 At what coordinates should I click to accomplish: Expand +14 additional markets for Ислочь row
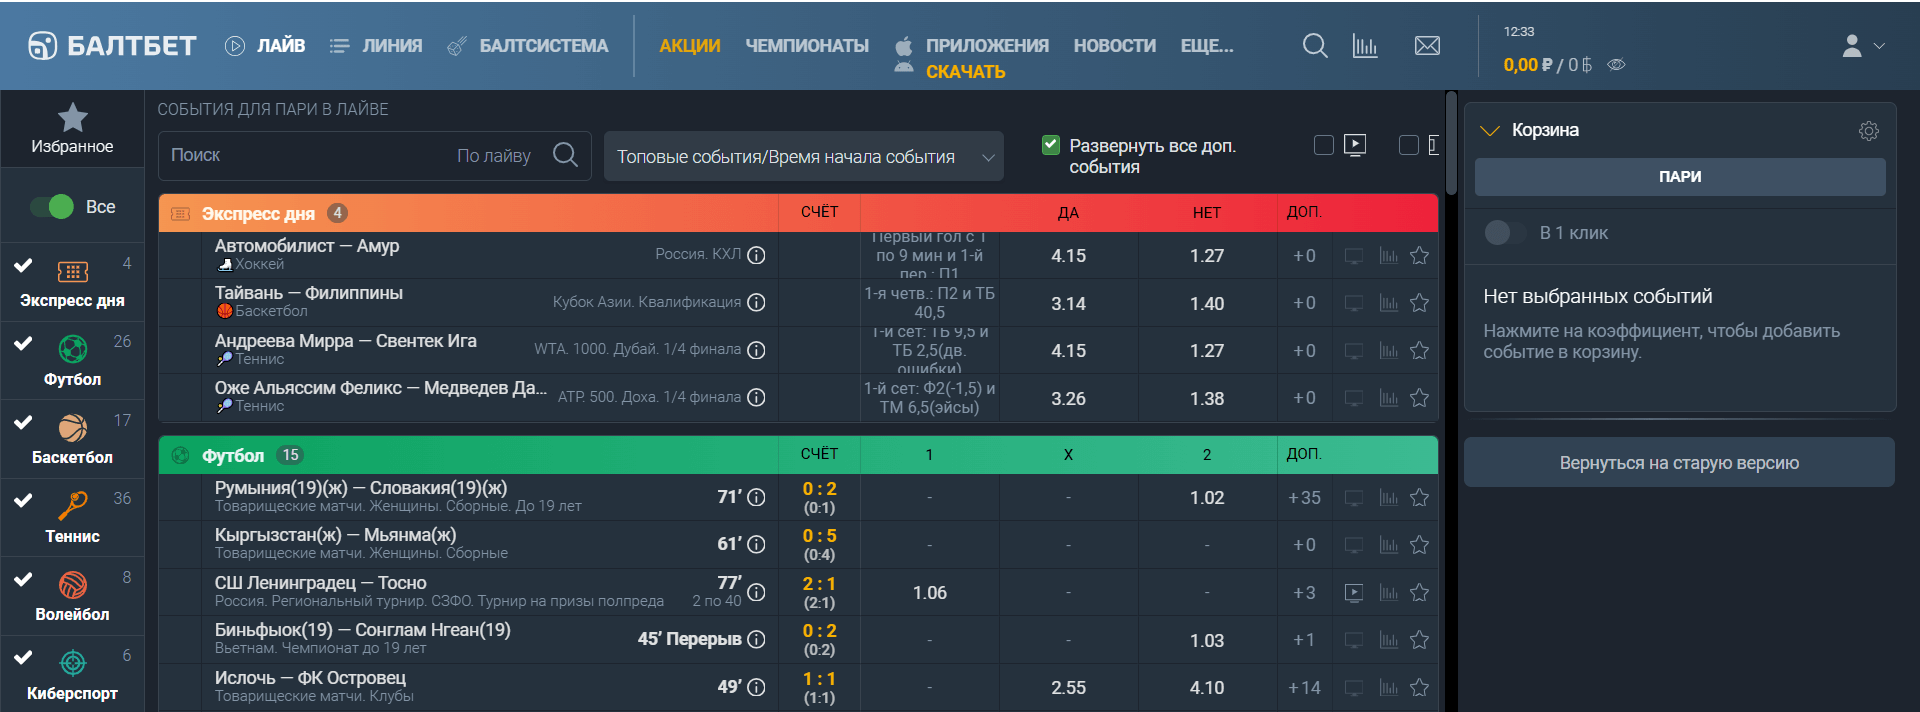[1304, 688]
